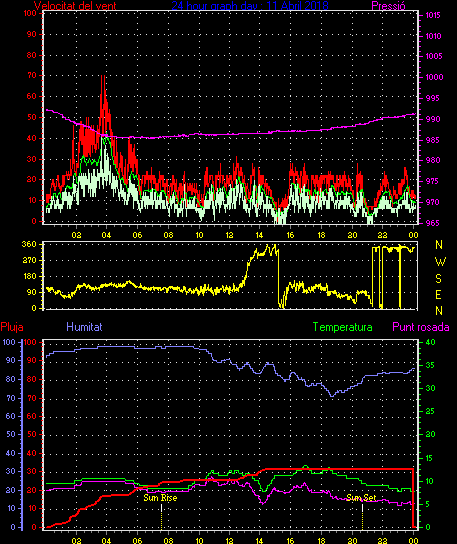Click the 1010 pressure axis value
Screen dimensions: 457x544
pos(433,36)
